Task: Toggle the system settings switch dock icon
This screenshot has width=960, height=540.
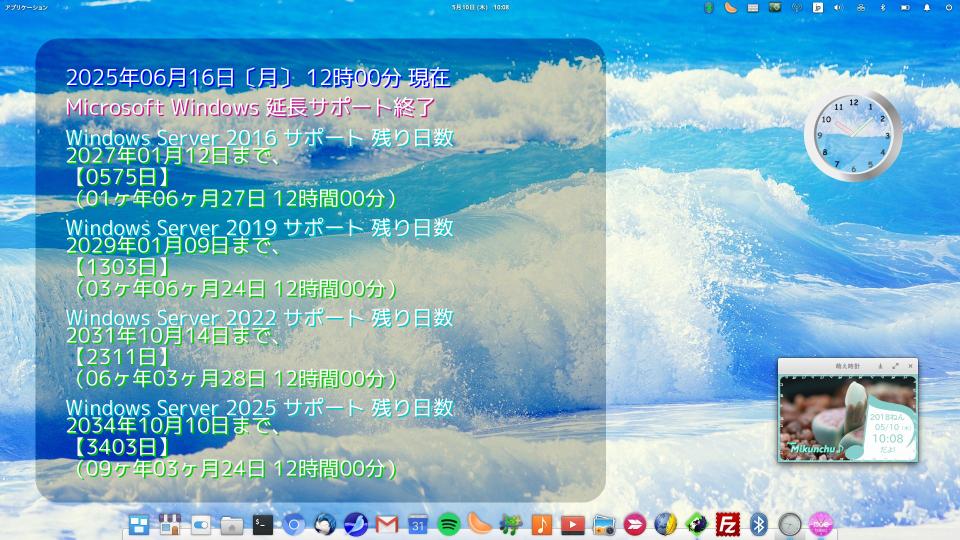Action: tap(200, 524)
